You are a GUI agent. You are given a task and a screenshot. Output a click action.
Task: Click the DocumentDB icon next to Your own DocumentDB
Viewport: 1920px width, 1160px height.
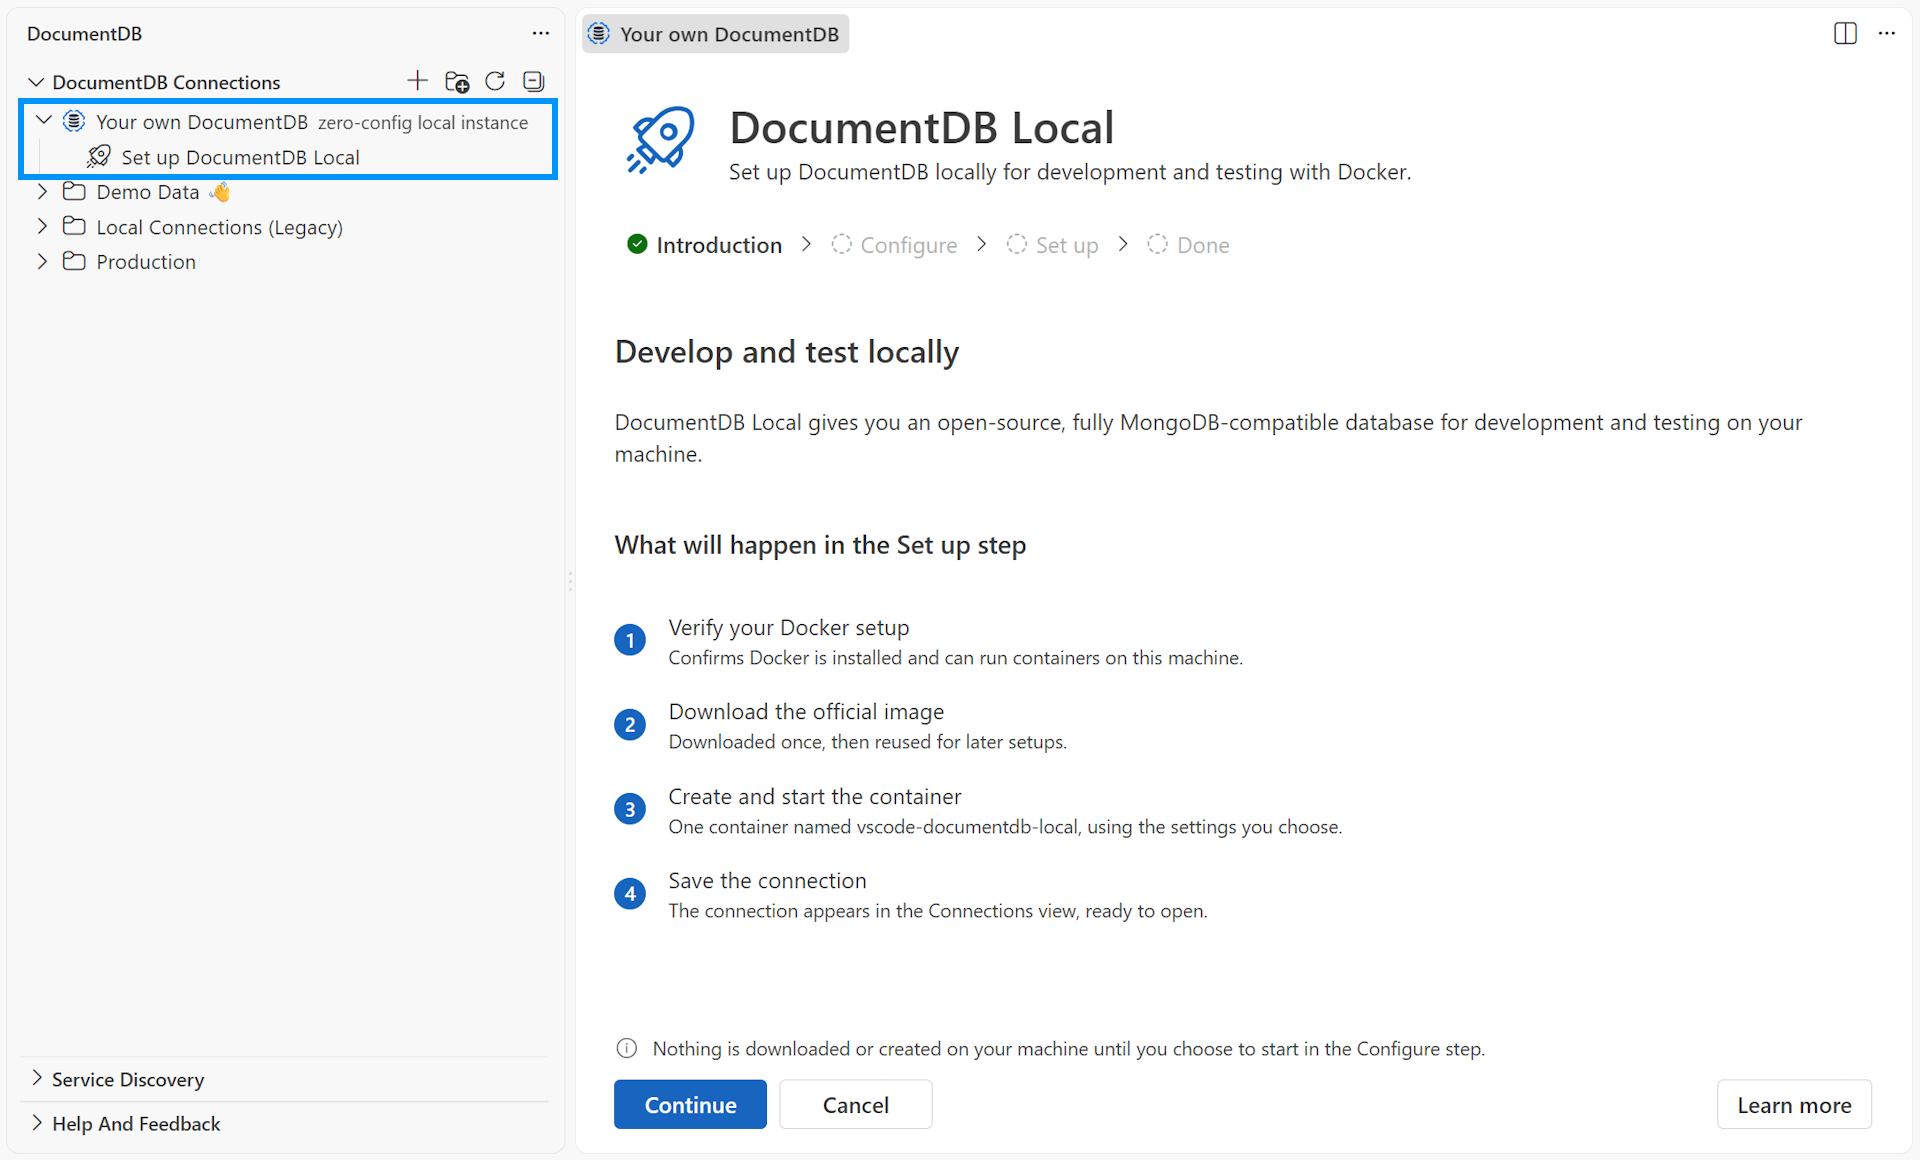74,121
